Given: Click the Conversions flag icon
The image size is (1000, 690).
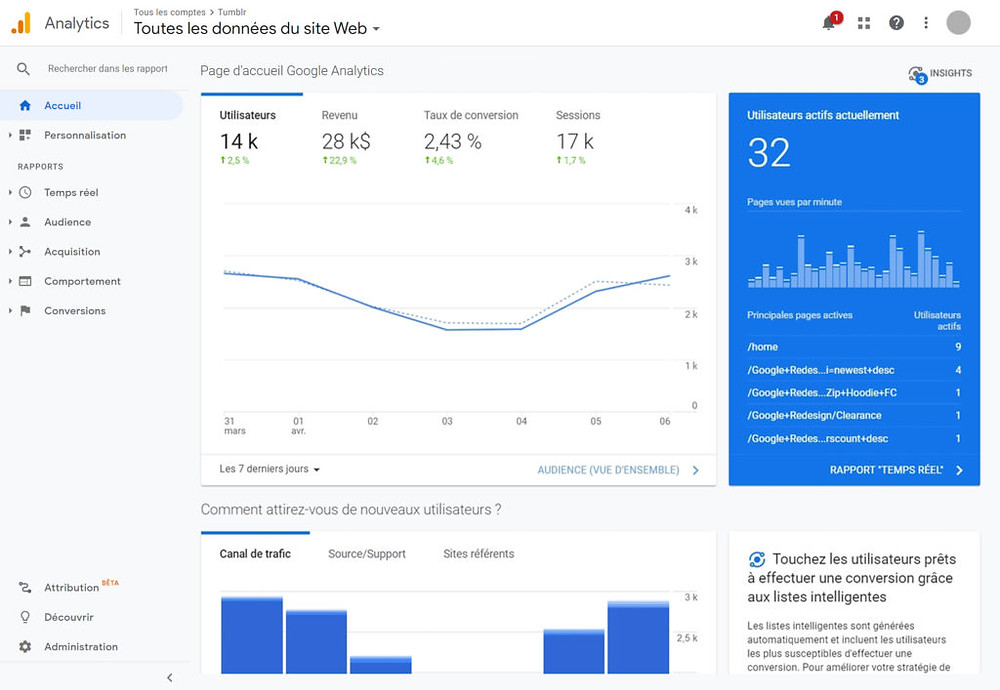Looking at the screenshot, I should tap(25, 311).
